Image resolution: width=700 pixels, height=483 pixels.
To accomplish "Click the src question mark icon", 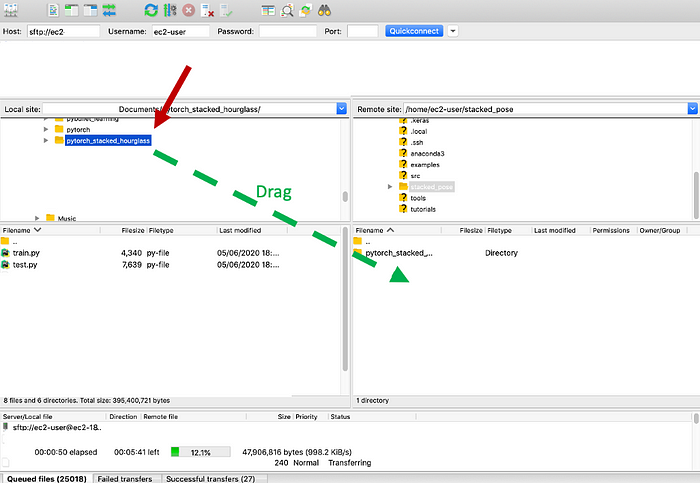I will (x=403, y=175).
